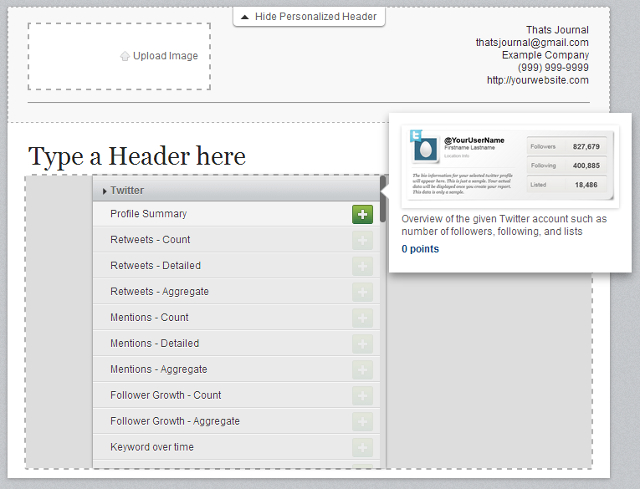Viewport: 640px width, 489px height.
Task: Click the up arrow beside Hide Personalized Header
Action: pos(245,17)
